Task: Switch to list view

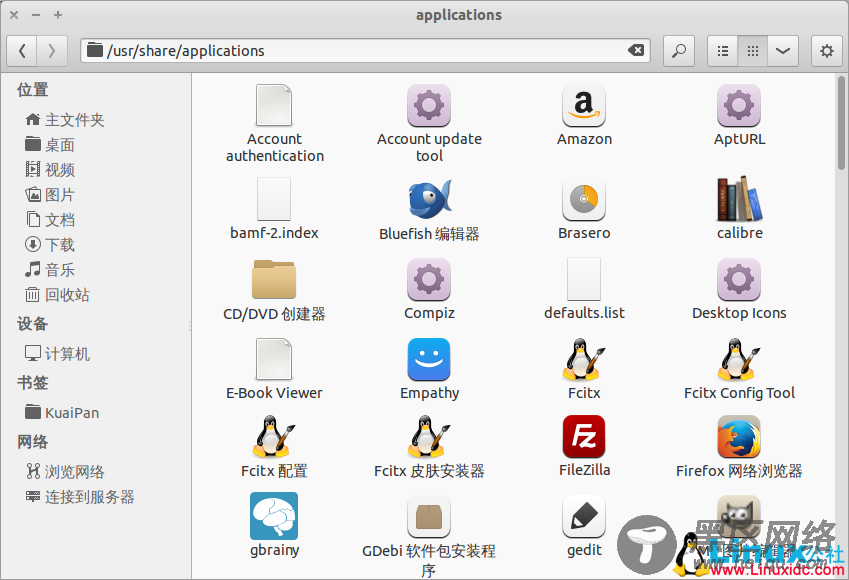Action: click(x=723, y=51)
